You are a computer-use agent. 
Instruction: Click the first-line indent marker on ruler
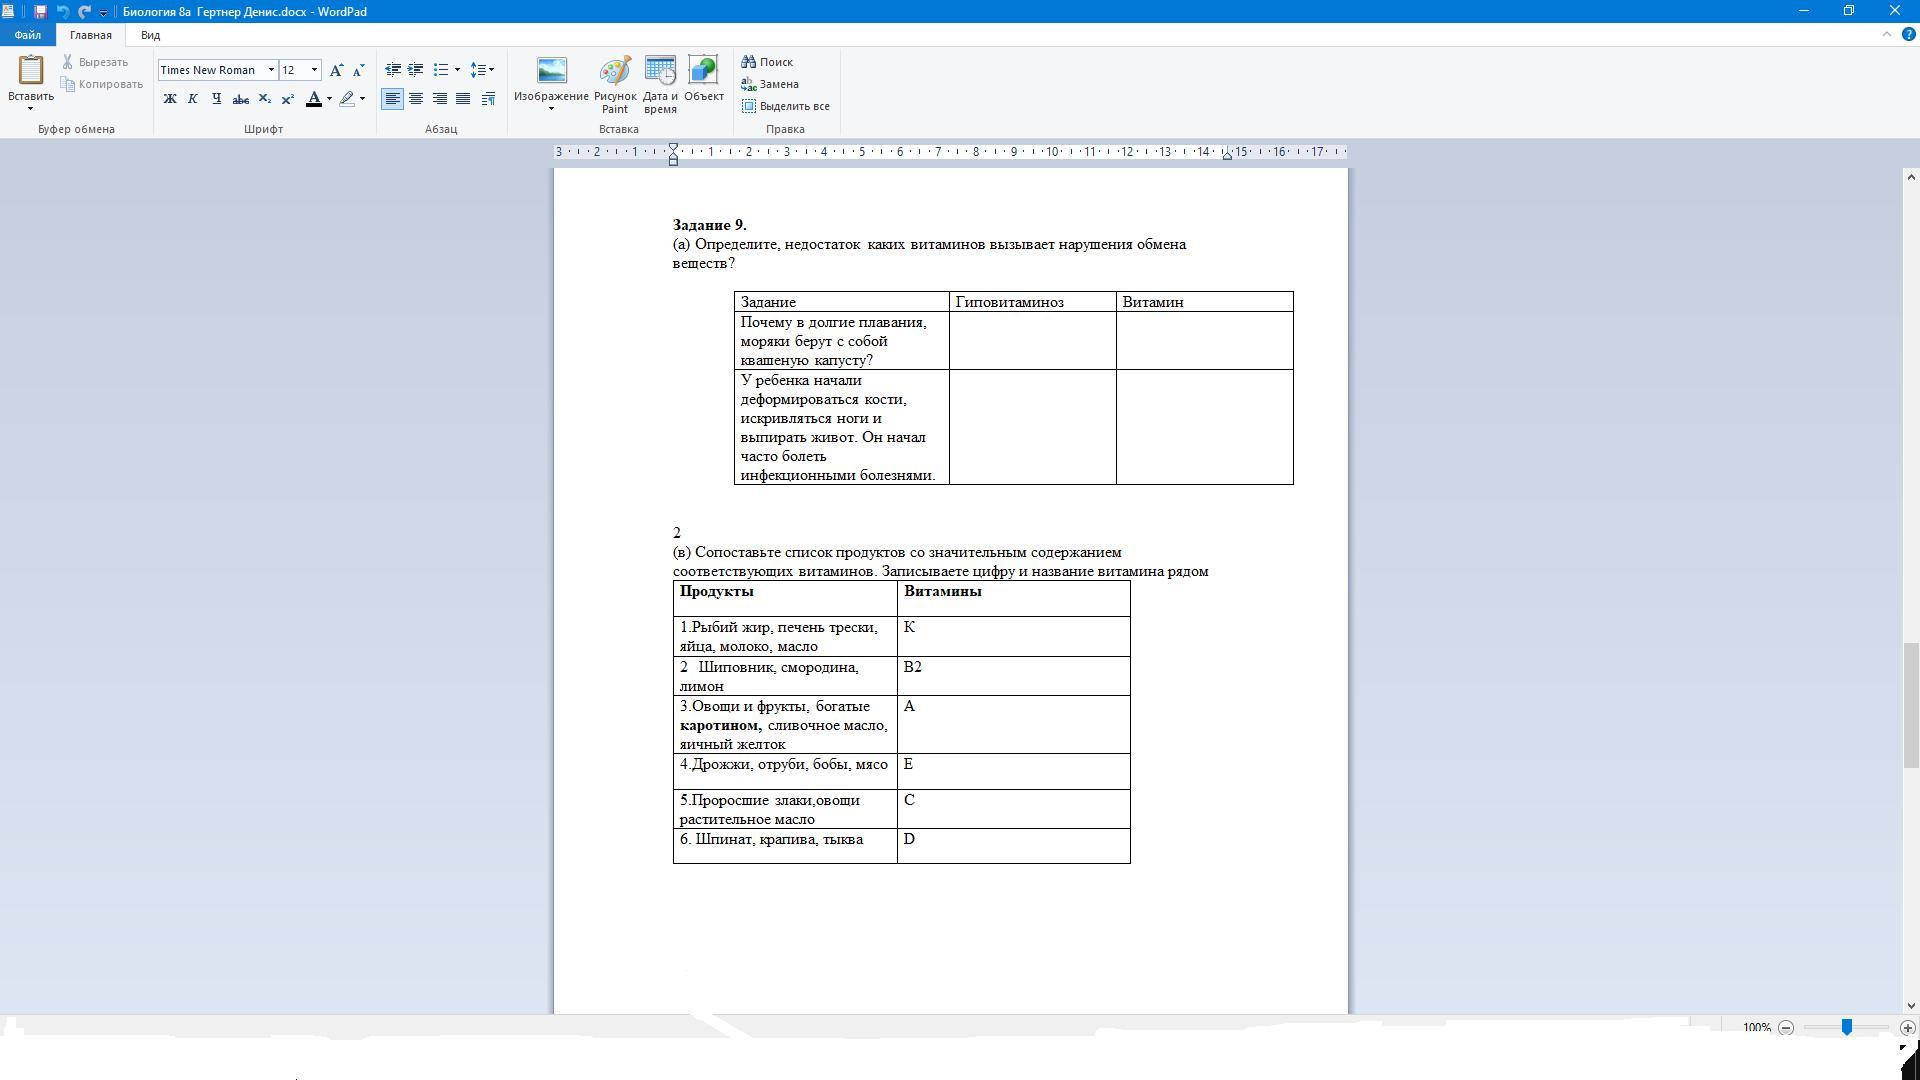click(x=673, y=148)
